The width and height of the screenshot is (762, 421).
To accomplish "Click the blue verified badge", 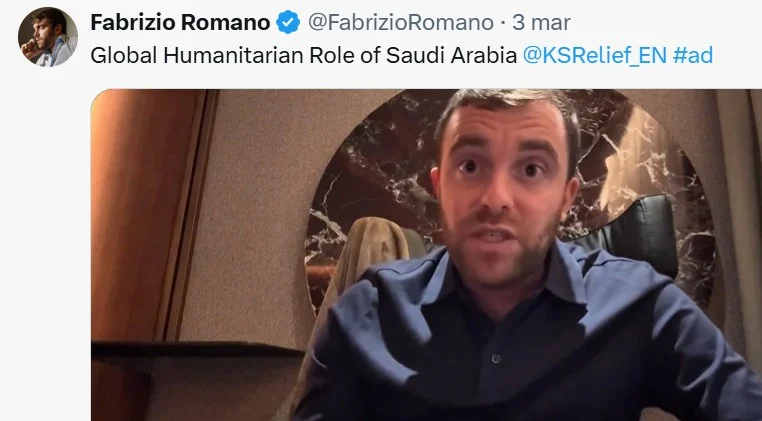I will 288,22.
